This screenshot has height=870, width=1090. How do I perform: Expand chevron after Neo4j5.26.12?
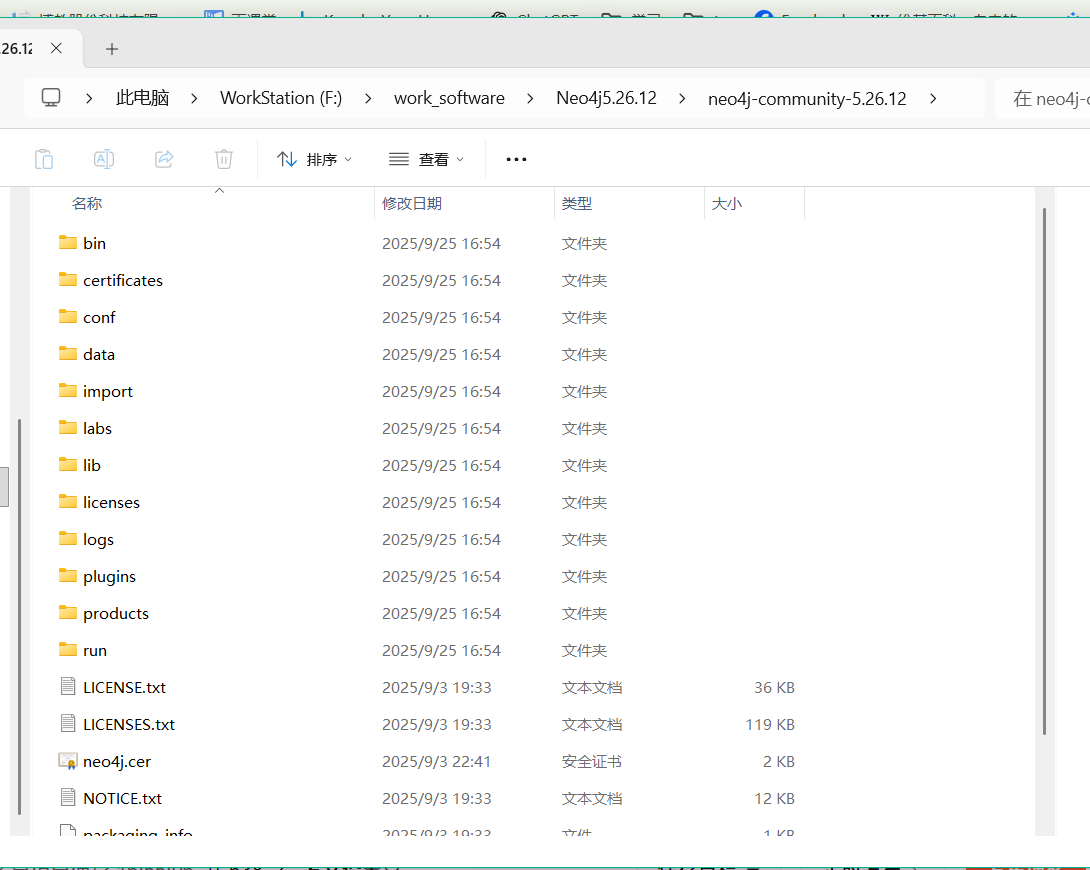pyautogui.click(x=682, y=99)
